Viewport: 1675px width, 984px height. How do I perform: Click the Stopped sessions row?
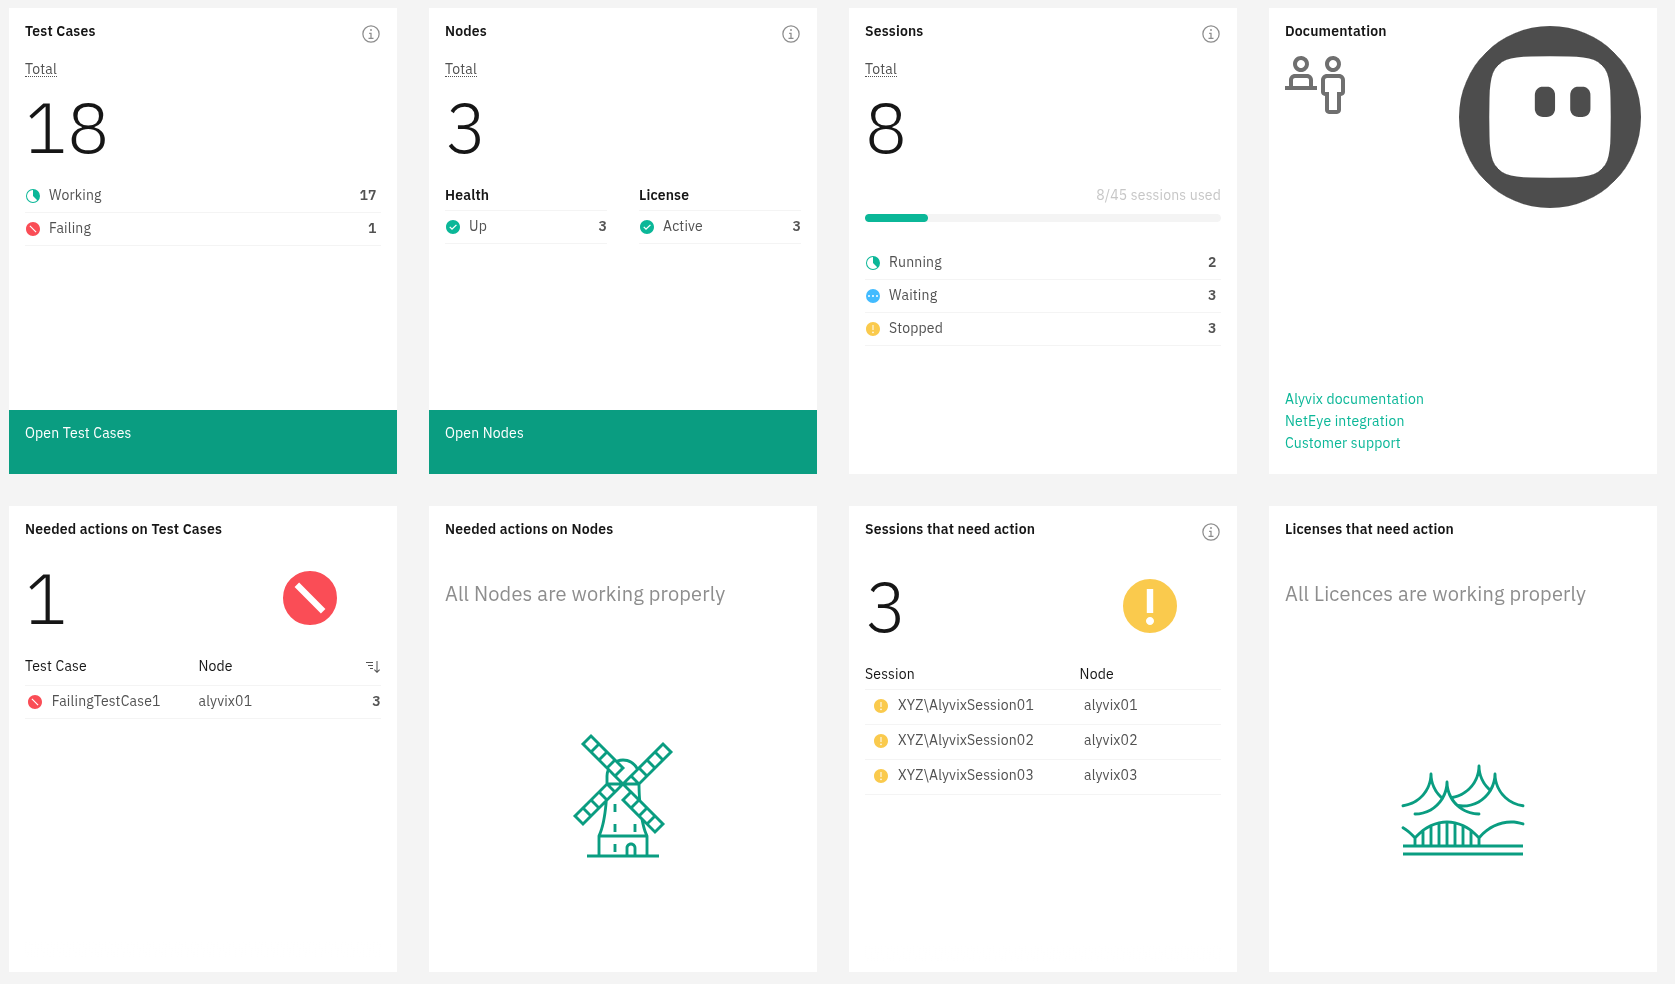click(1042, 328)
